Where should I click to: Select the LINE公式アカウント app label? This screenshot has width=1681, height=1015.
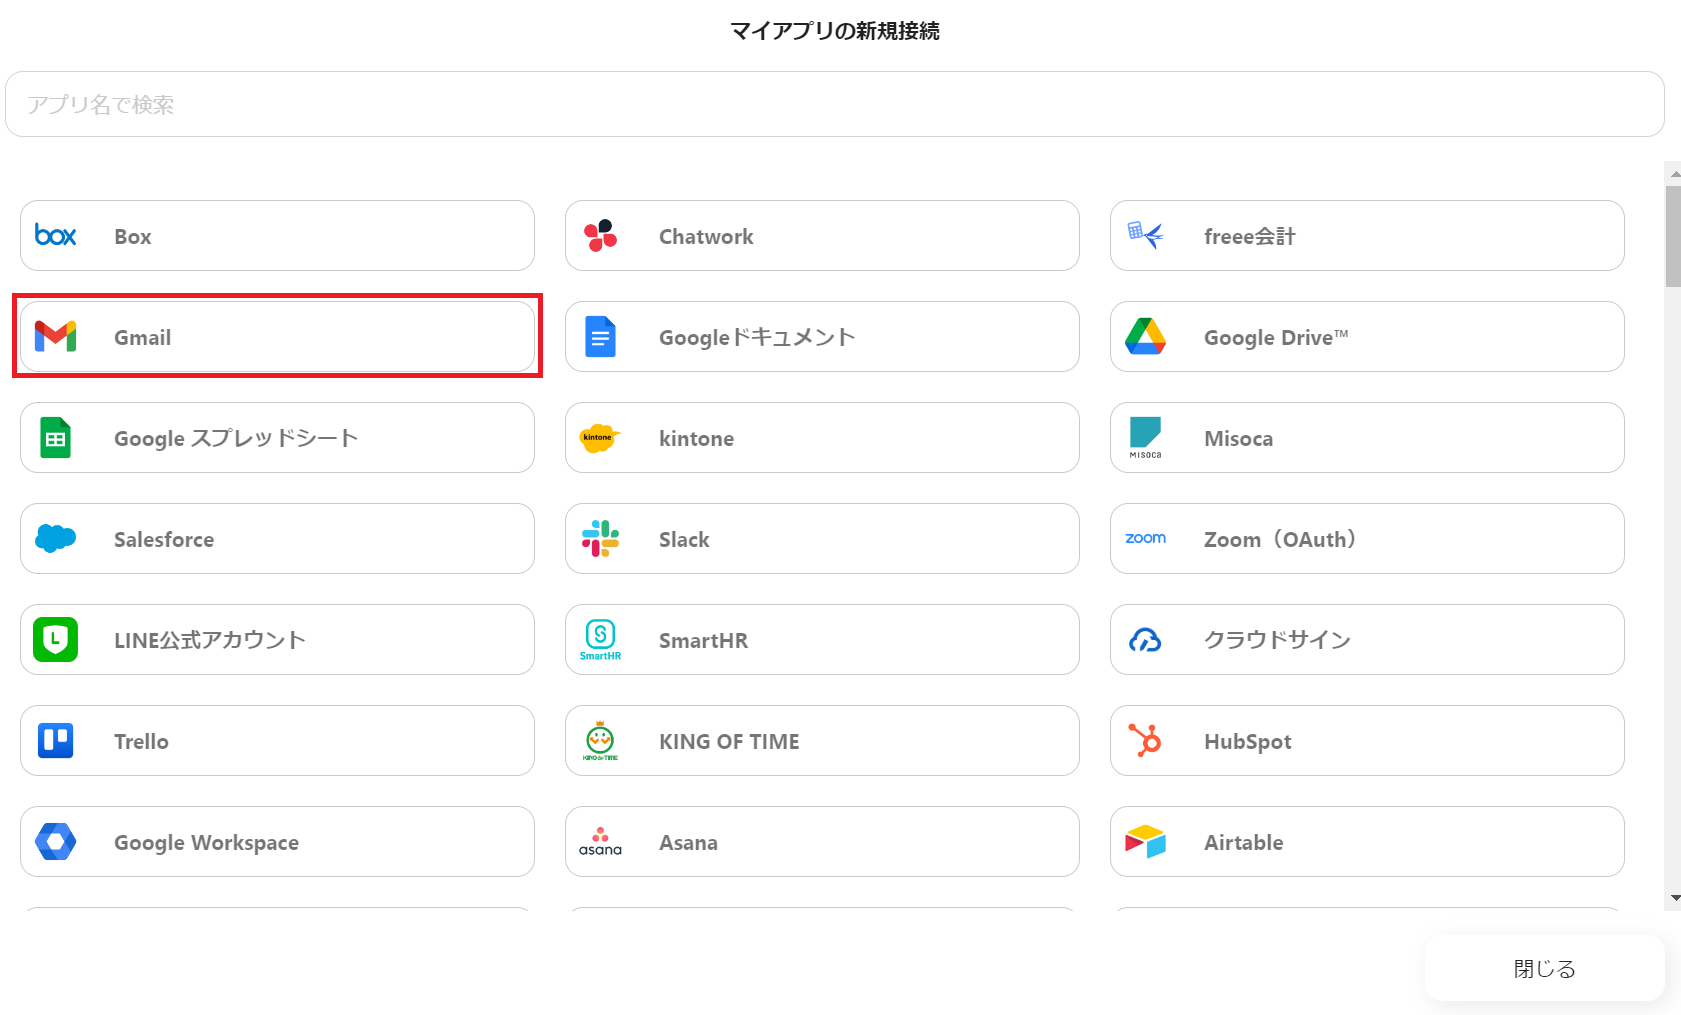[x=210, y=640]
